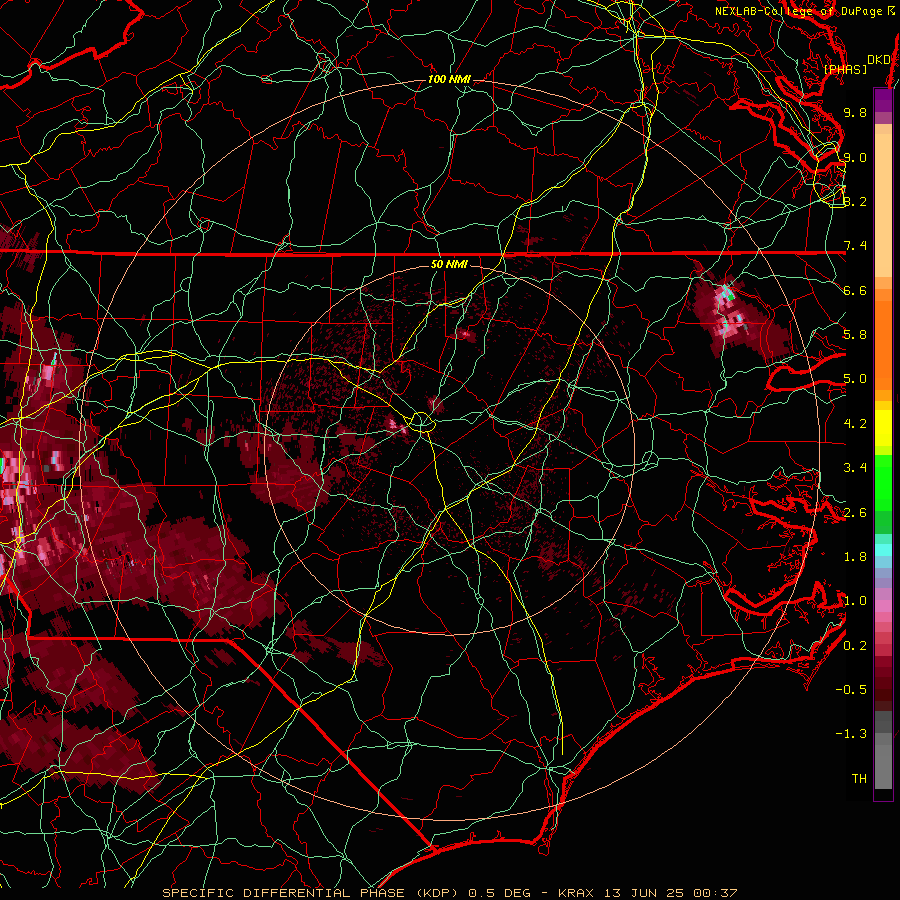
Task: Select the 5.8 scale value
Action: 855,335
